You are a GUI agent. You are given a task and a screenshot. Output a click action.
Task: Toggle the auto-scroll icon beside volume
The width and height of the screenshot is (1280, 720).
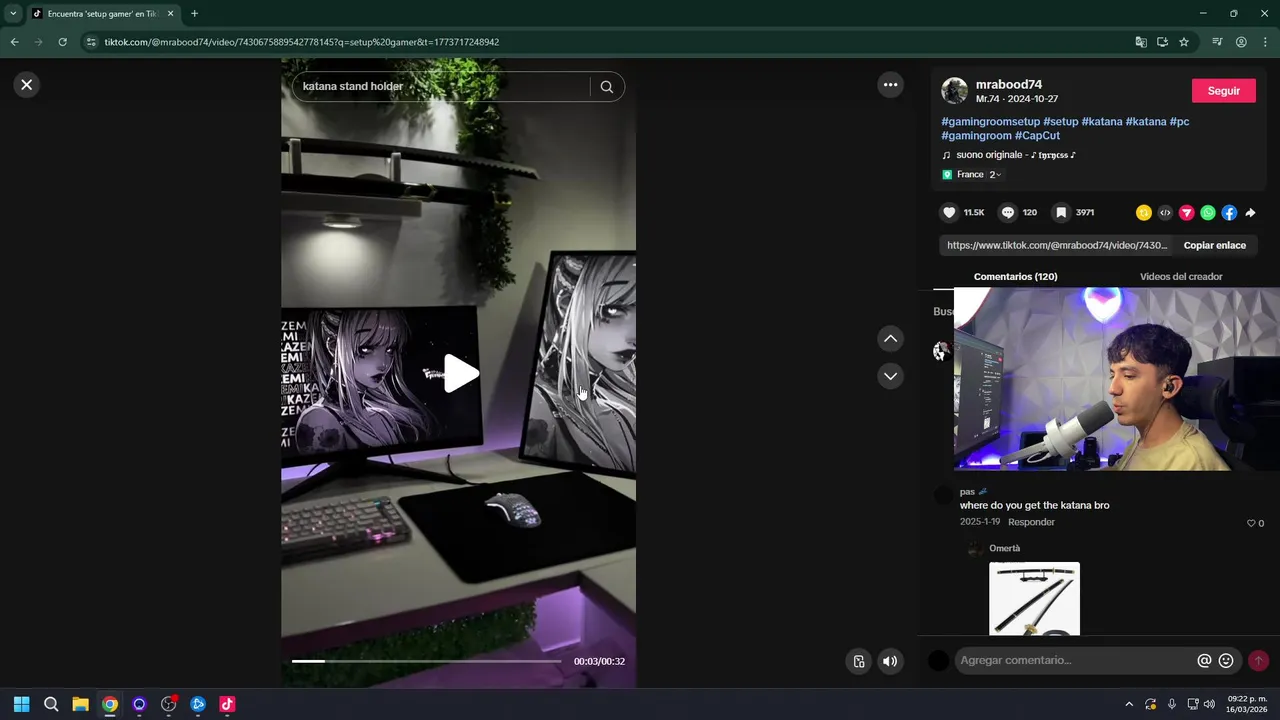(x=859, y=661)
